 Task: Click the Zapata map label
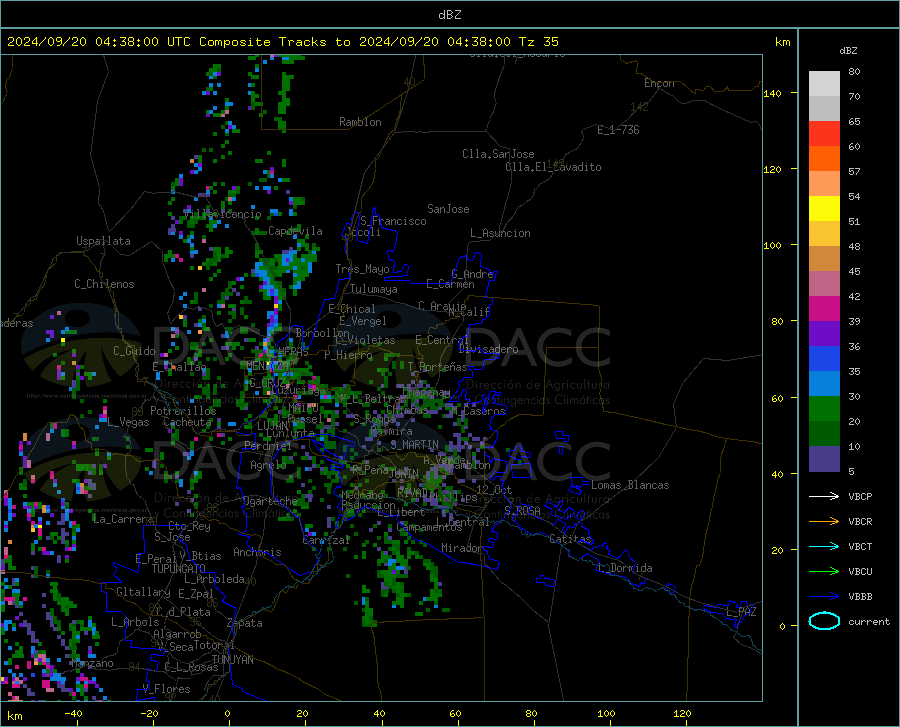(x=245, y=623)
